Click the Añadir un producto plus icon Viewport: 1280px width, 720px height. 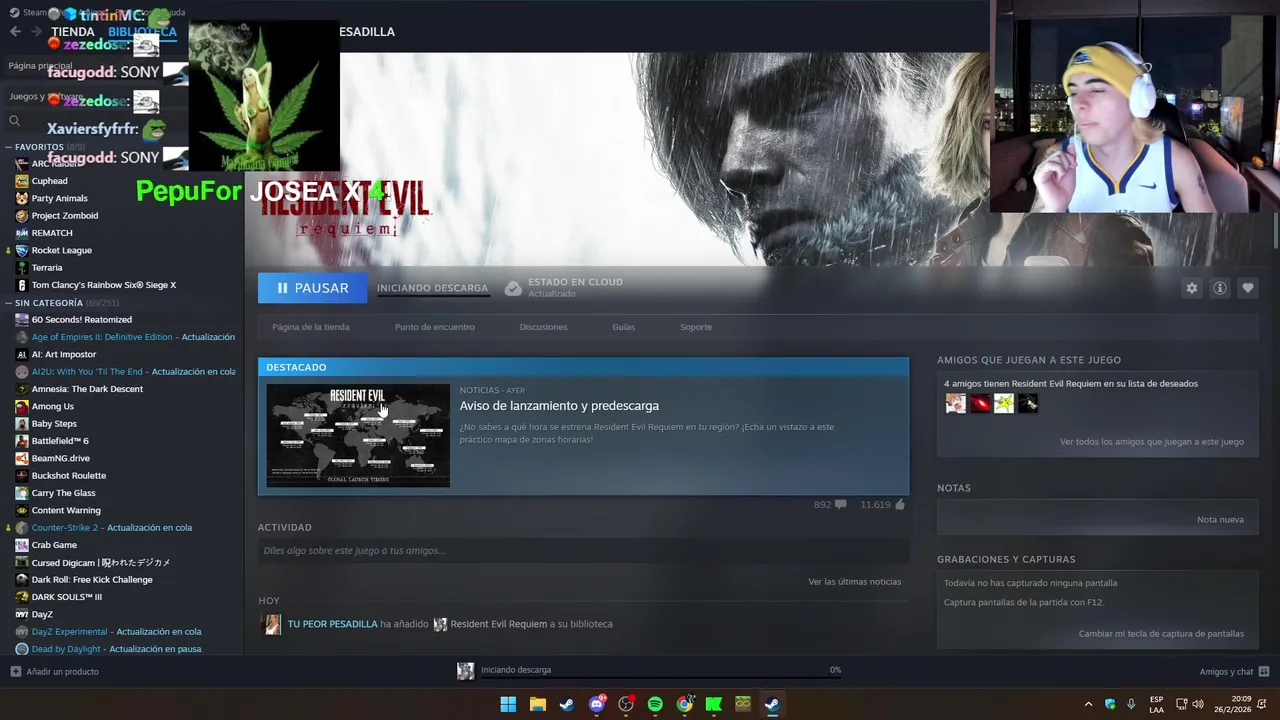(x=15, y=672)
